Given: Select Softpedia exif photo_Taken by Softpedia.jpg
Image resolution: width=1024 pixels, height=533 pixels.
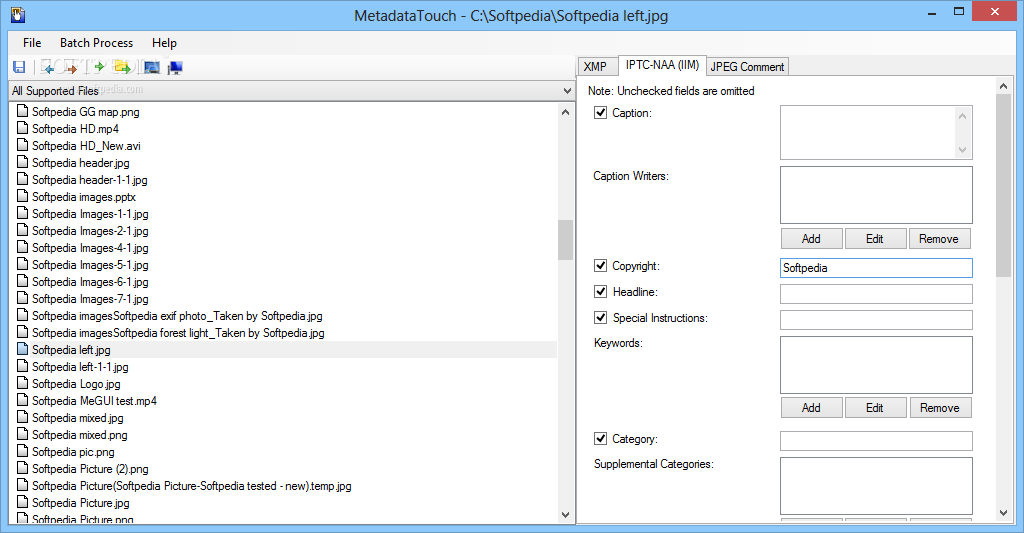Looking at the screenshot, I should pyautogui.click(x=177, y=315).
